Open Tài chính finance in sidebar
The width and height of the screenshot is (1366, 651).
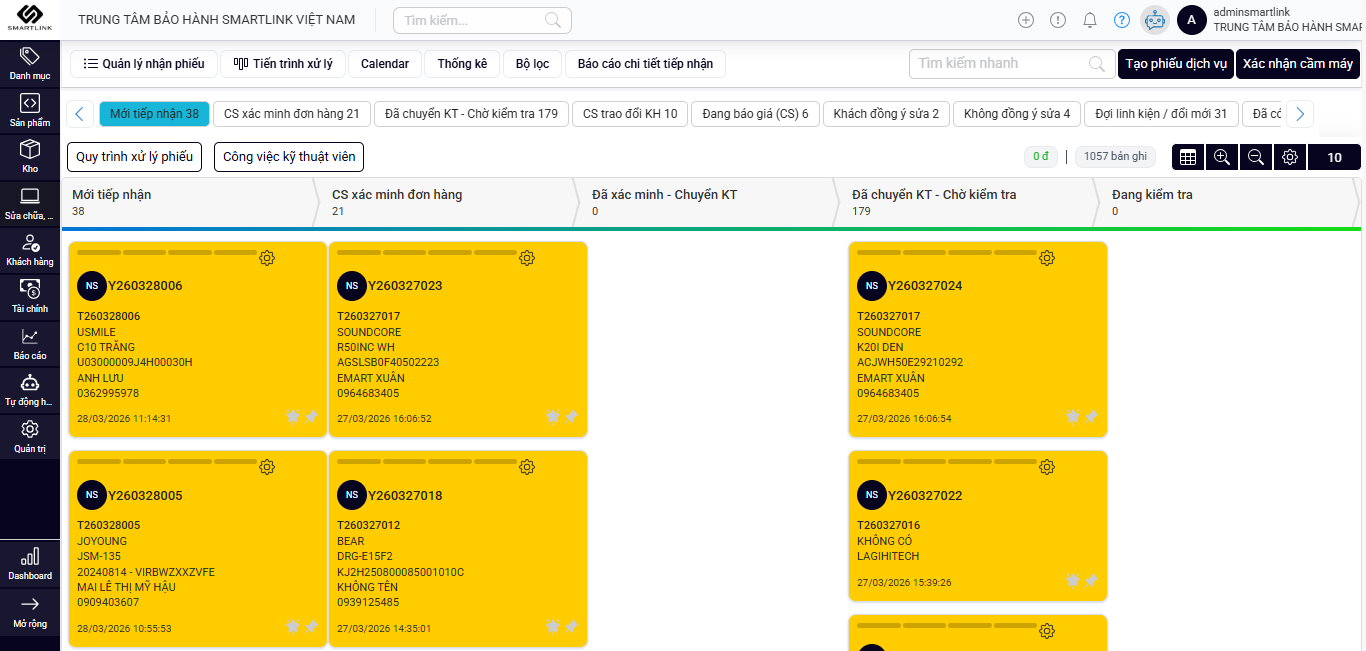pos(30,295)
